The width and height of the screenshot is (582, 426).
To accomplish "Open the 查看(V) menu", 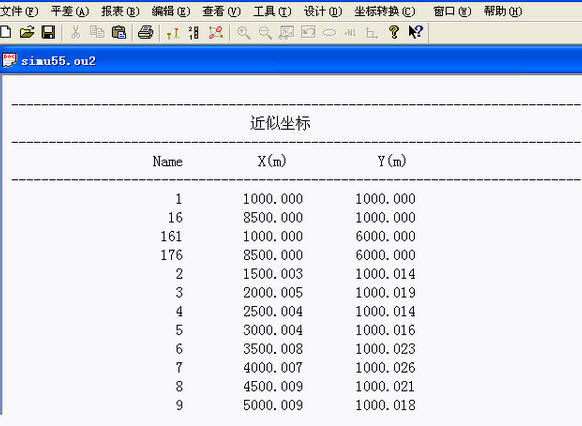I will pos(222,12).
